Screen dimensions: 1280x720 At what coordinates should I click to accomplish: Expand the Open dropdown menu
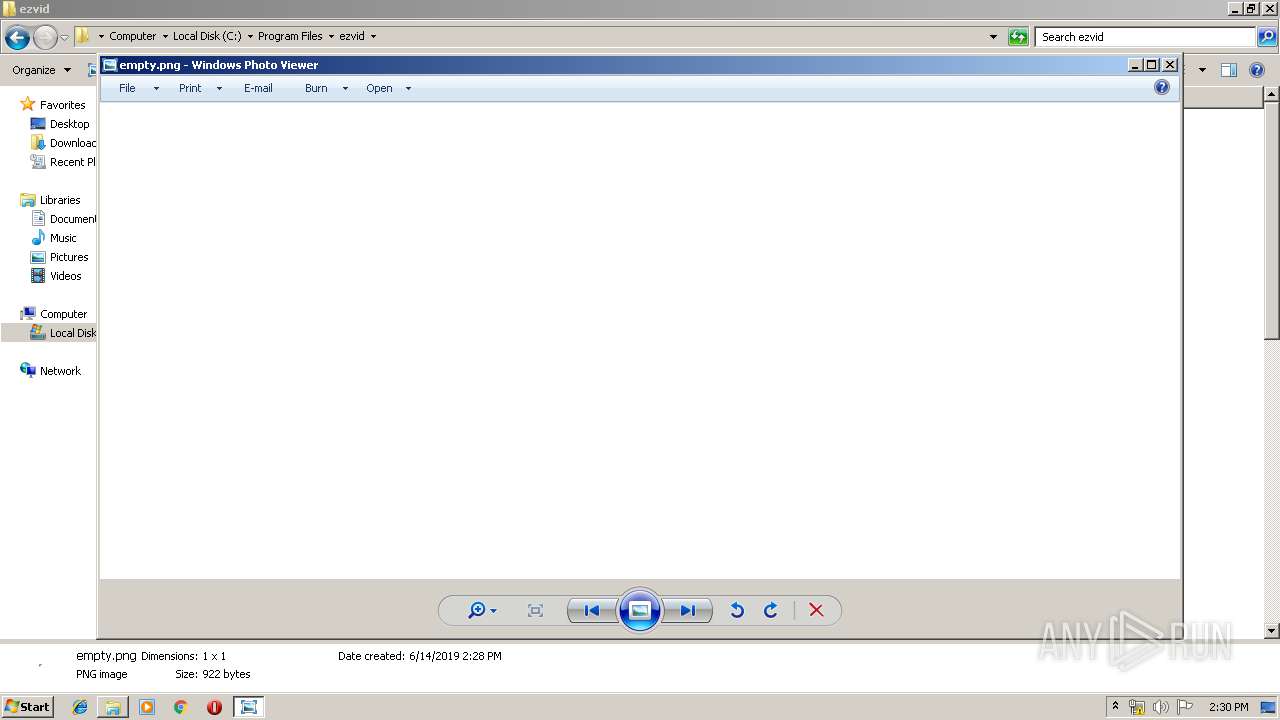408,88
